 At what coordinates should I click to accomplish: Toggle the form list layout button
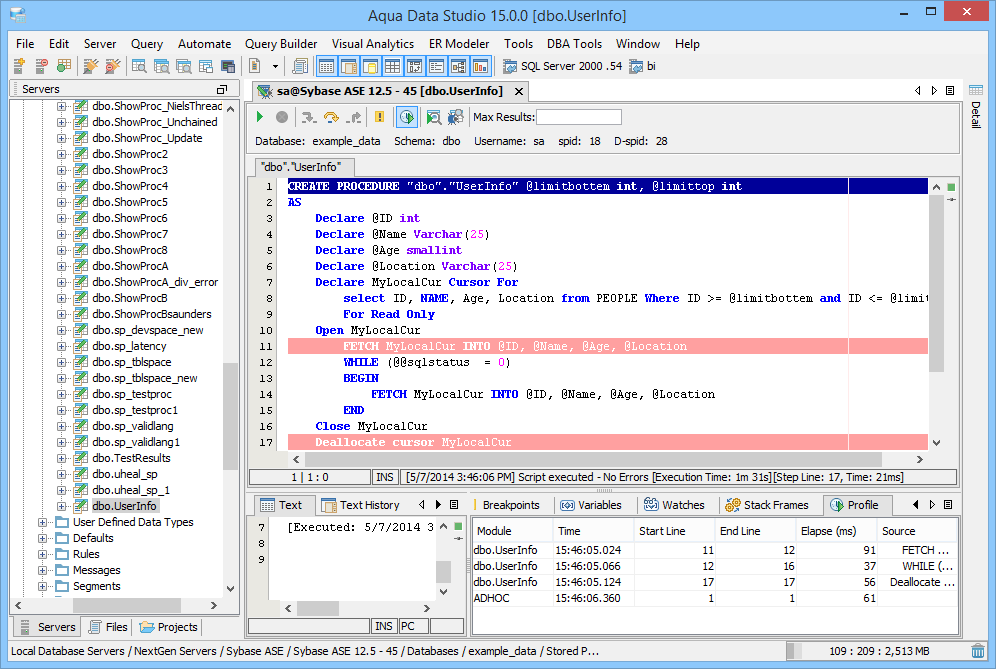pos(436,66)
